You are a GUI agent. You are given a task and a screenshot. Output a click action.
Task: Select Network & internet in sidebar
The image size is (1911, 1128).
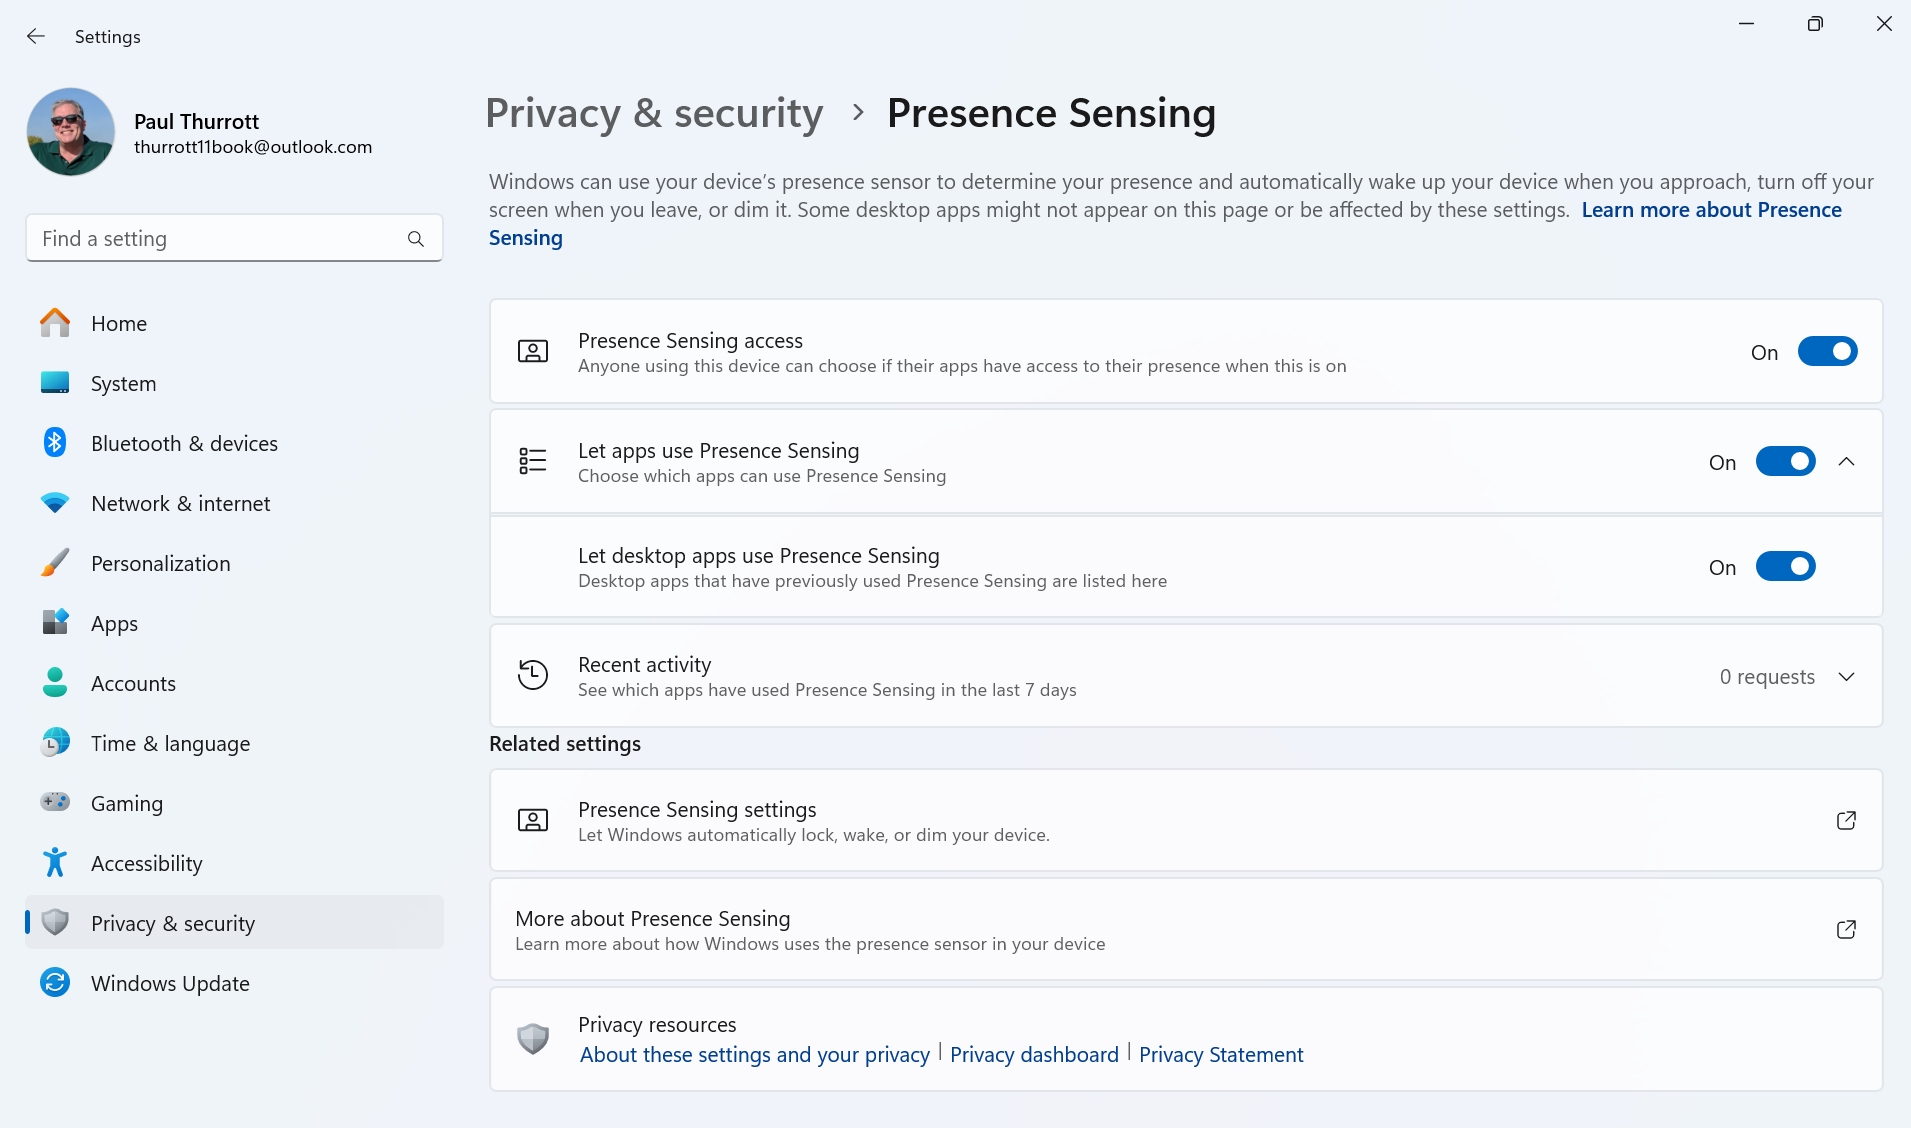(x=180, y=503)
